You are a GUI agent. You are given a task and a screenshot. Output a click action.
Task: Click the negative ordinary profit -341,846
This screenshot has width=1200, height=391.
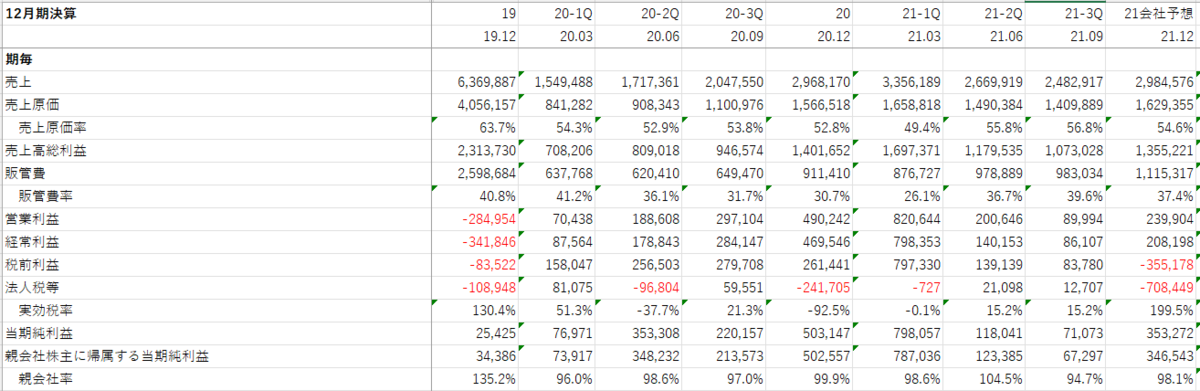(x=489, y=241)
